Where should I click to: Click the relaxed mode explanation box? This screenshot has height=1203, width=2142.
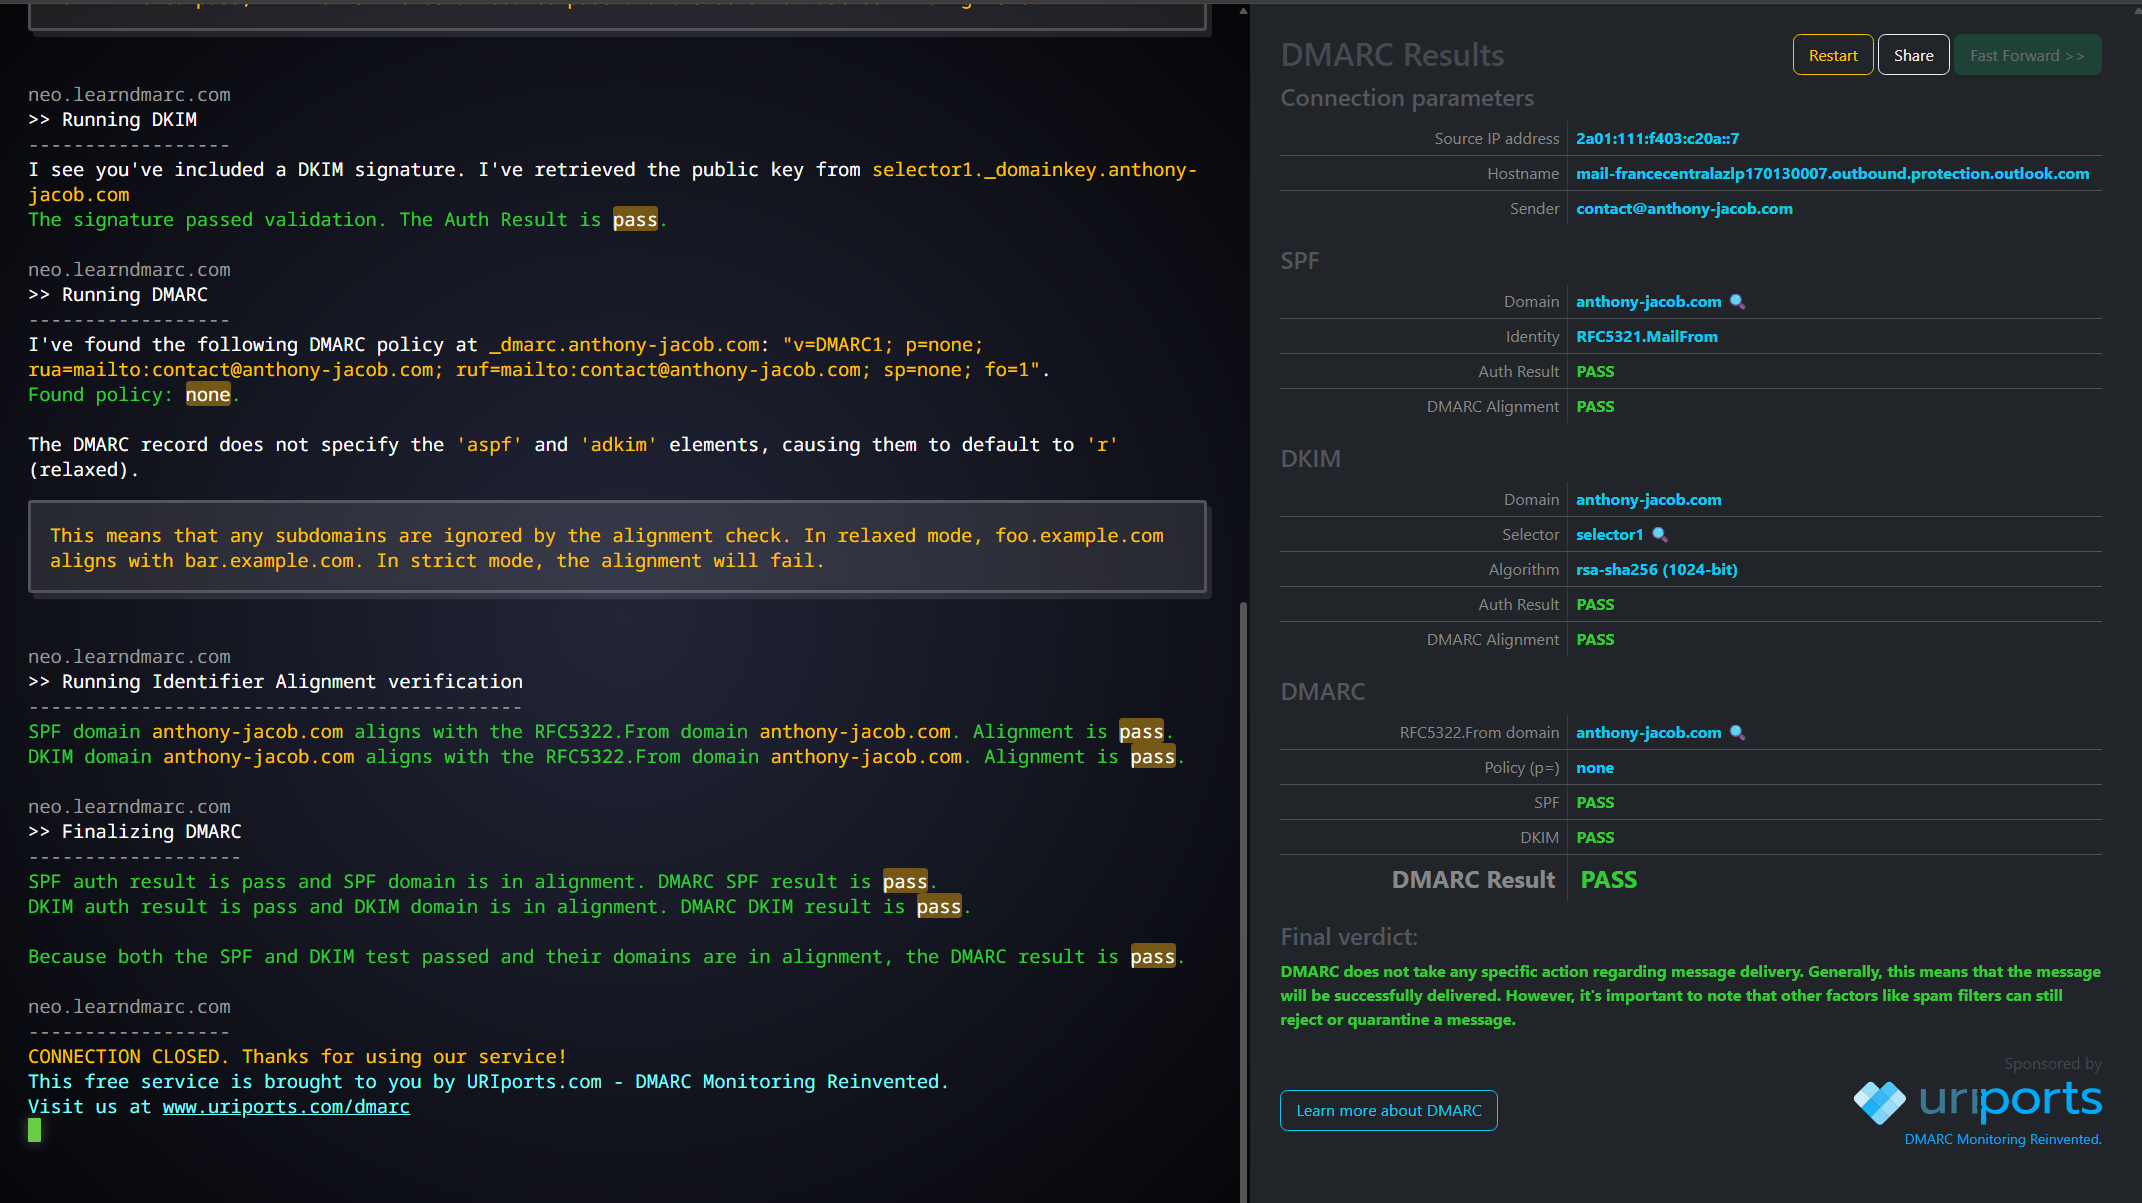(617, 547)
